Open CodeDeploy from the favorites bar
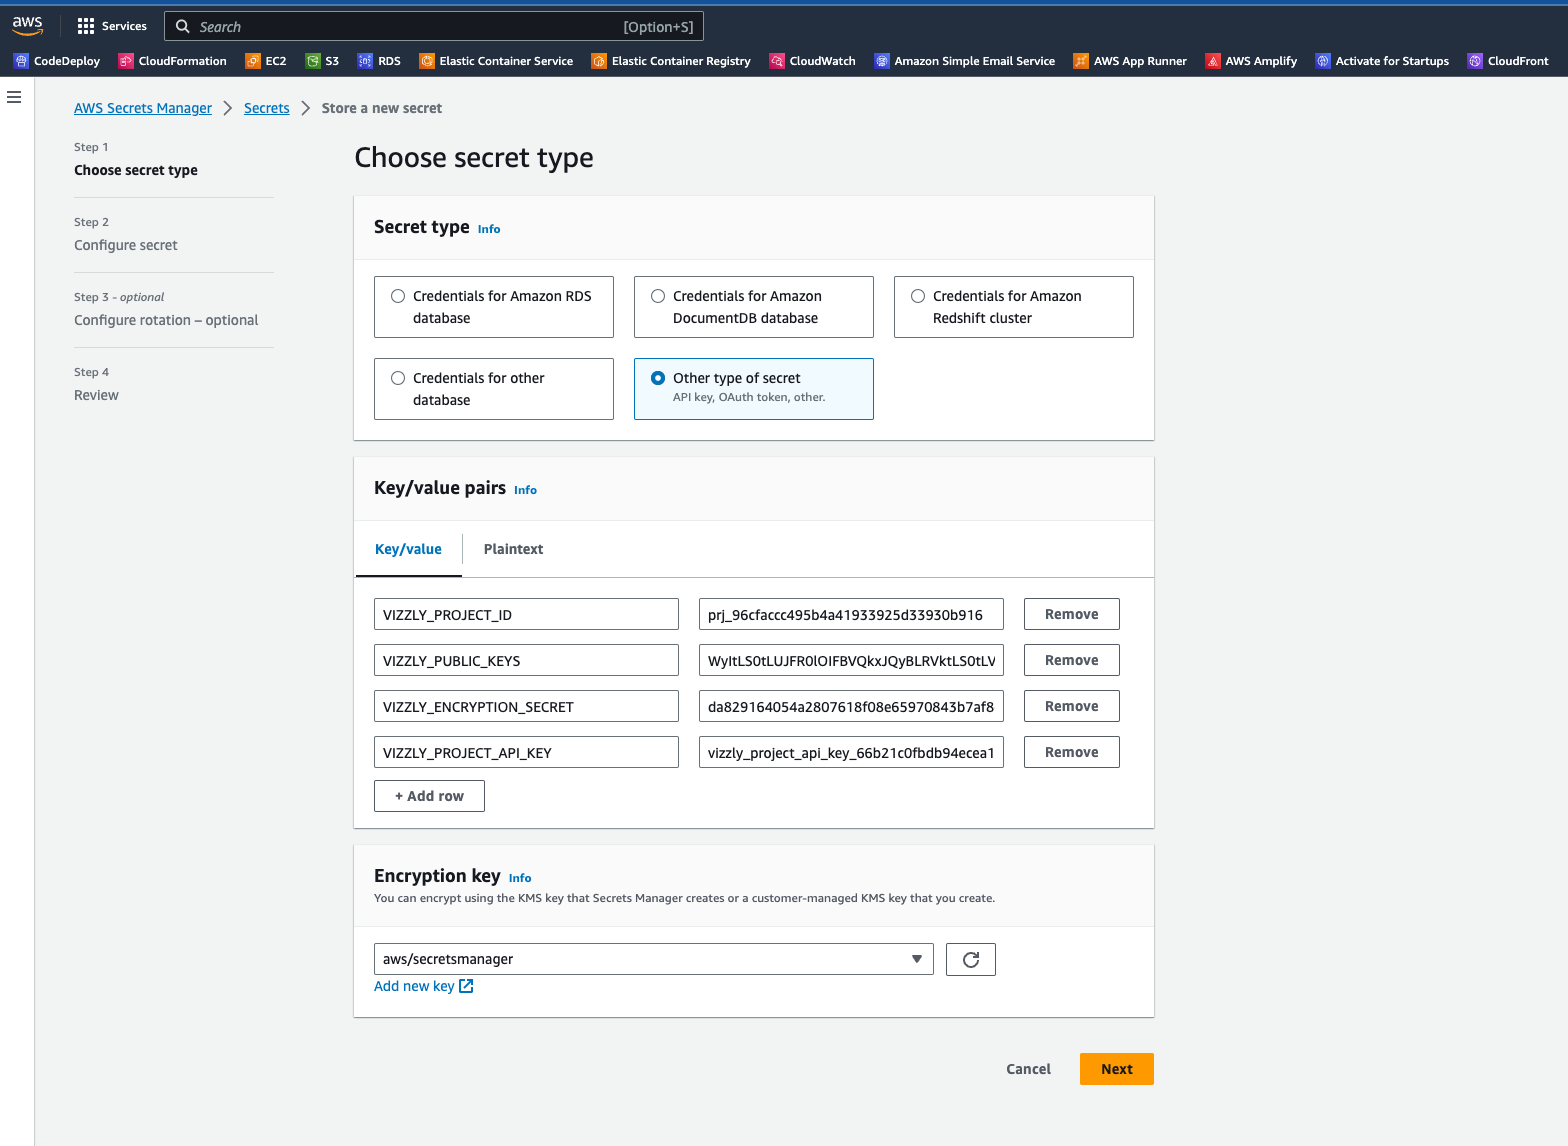The width and height of the screenshot is (1568, 1146). pyautogui.click(x=57, y=61)
